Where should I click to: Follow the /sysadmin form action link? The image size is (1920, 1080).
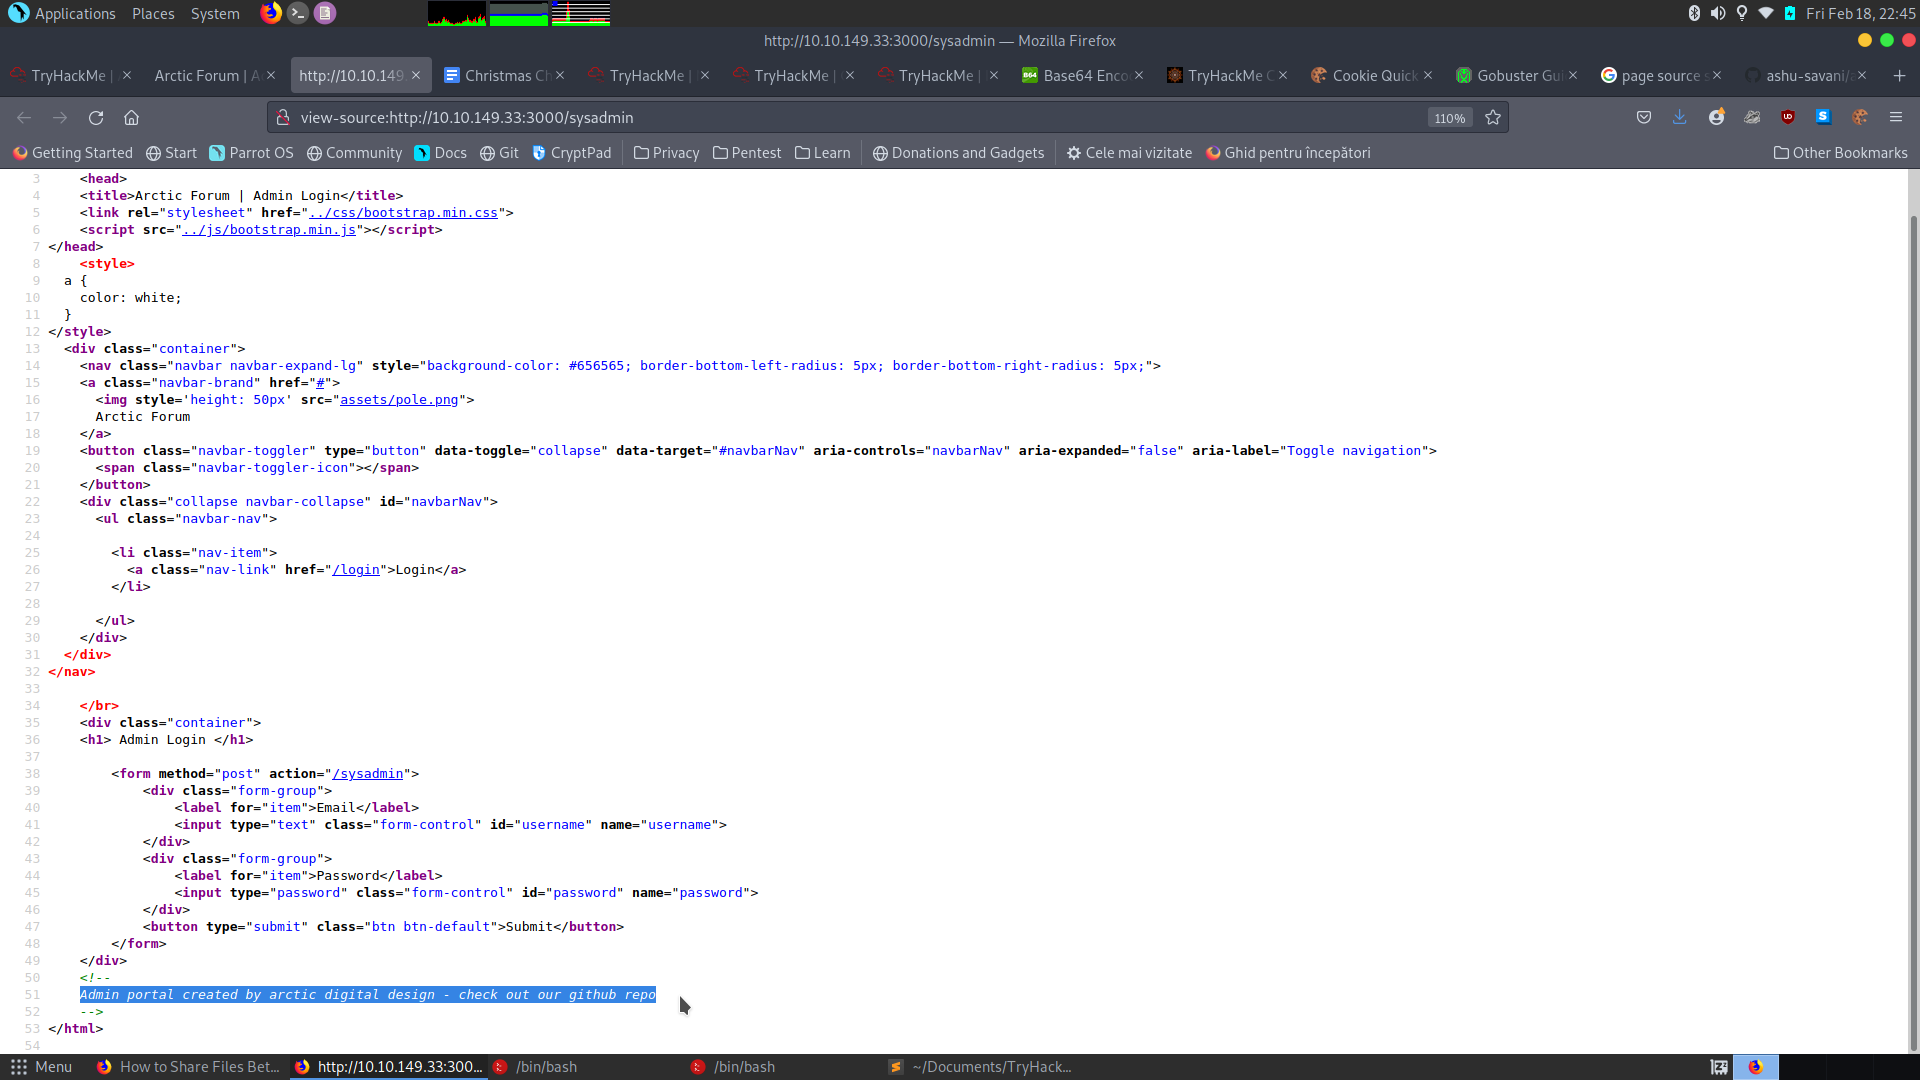click(368, 774)
